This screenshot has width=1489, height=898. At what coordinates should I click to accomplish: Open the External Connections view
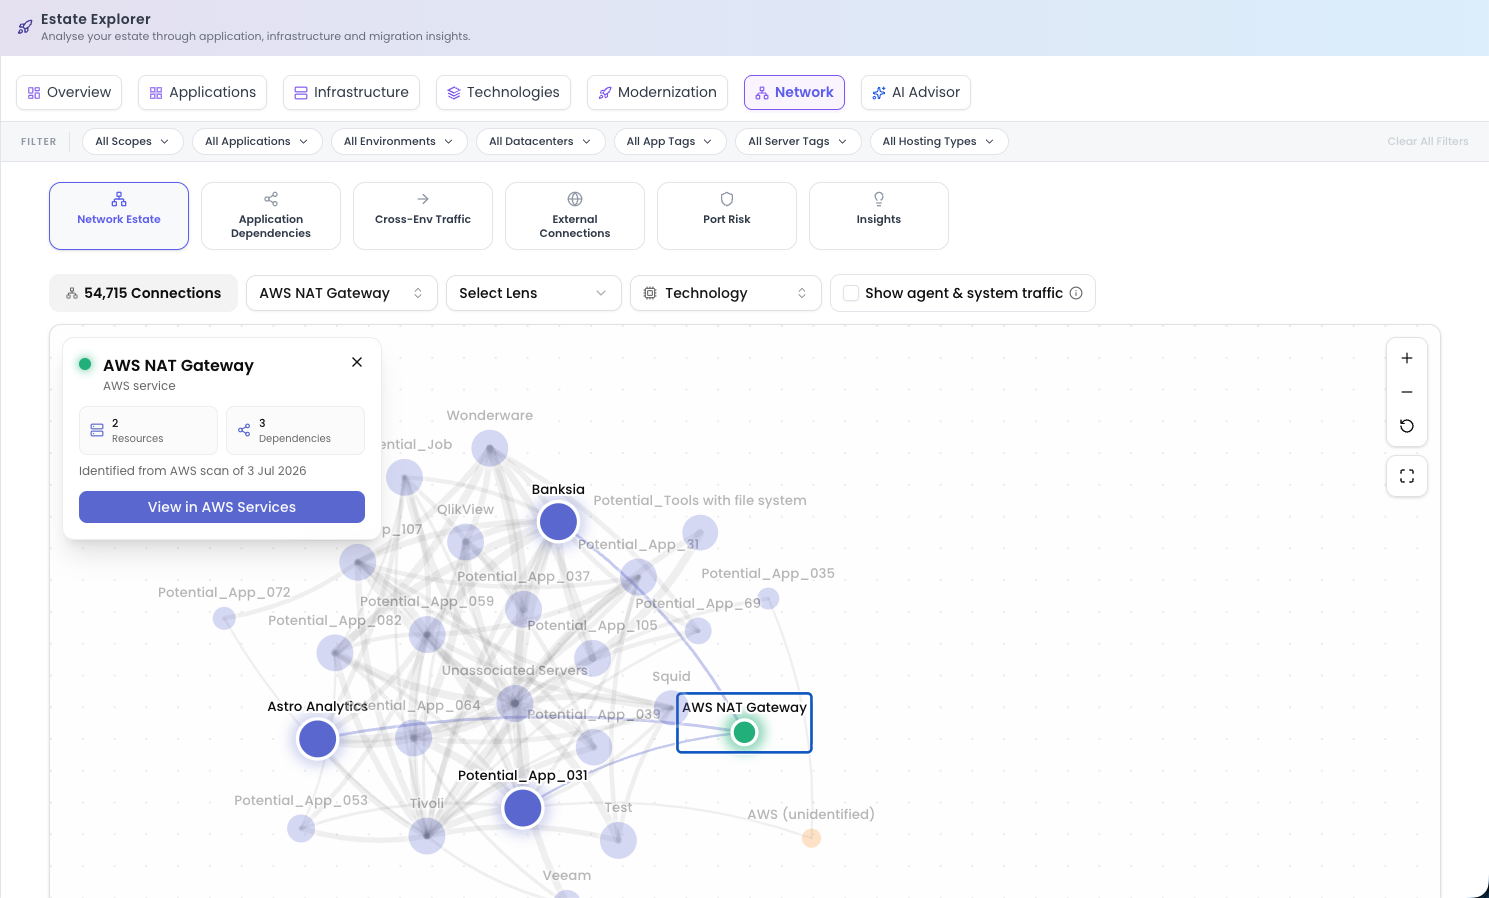tap(575, 216)
